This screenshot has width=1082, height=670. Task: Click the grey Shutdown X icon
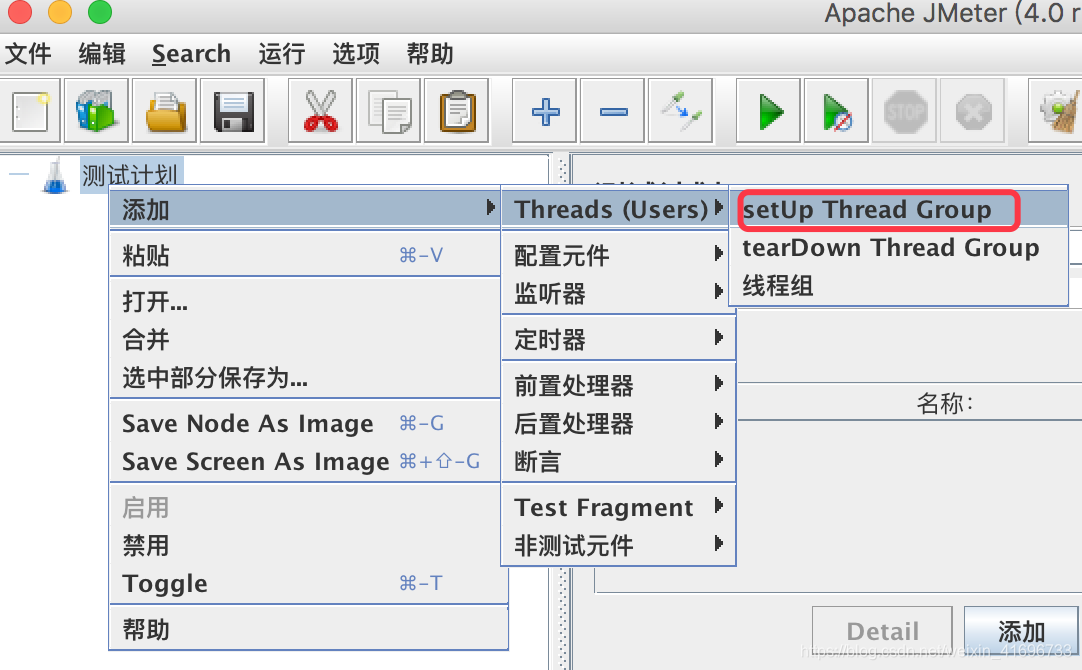click(973, 111)
